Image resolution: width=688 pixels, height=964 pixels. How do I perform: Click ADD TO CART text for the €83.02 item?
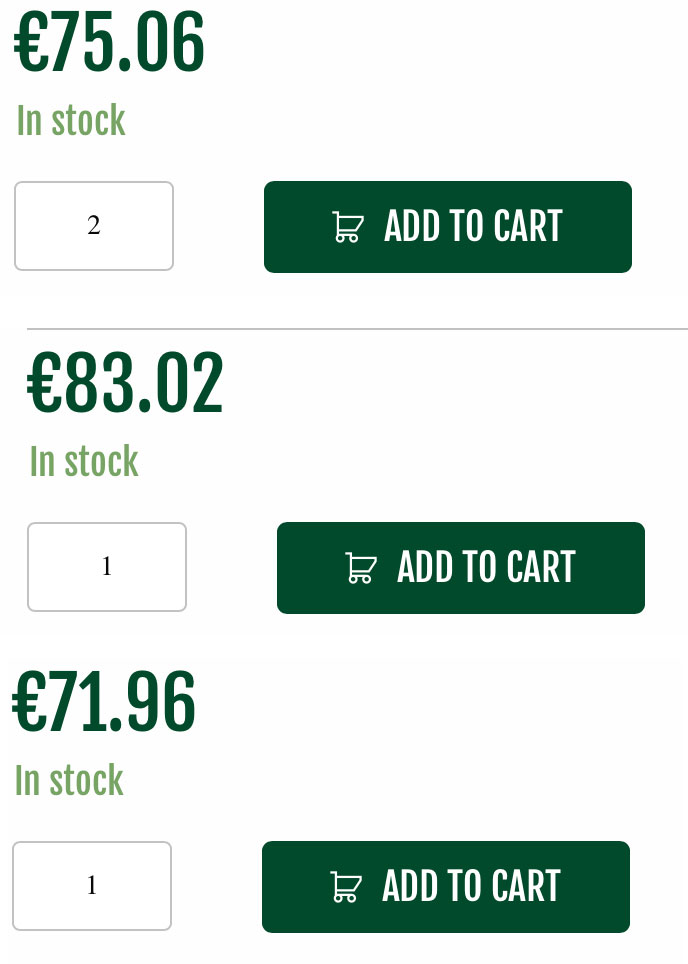[486, 567]
